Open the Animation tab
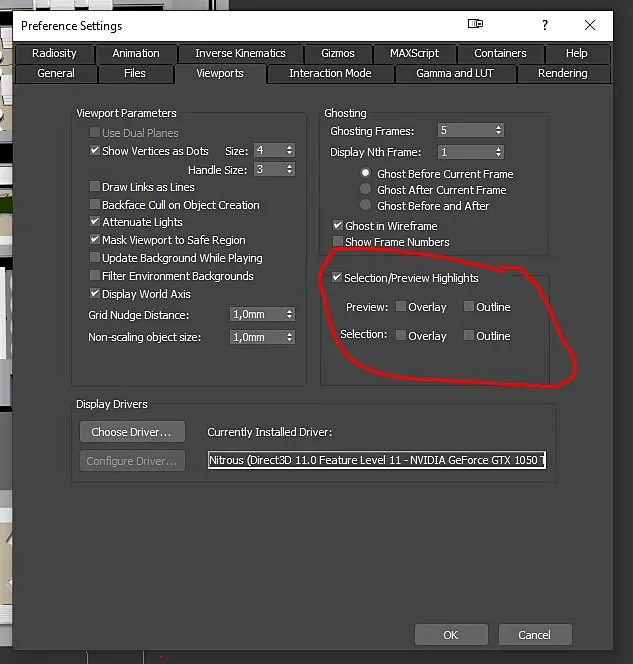633x664 pixels. pyautogui.click(x=136, y=53)
